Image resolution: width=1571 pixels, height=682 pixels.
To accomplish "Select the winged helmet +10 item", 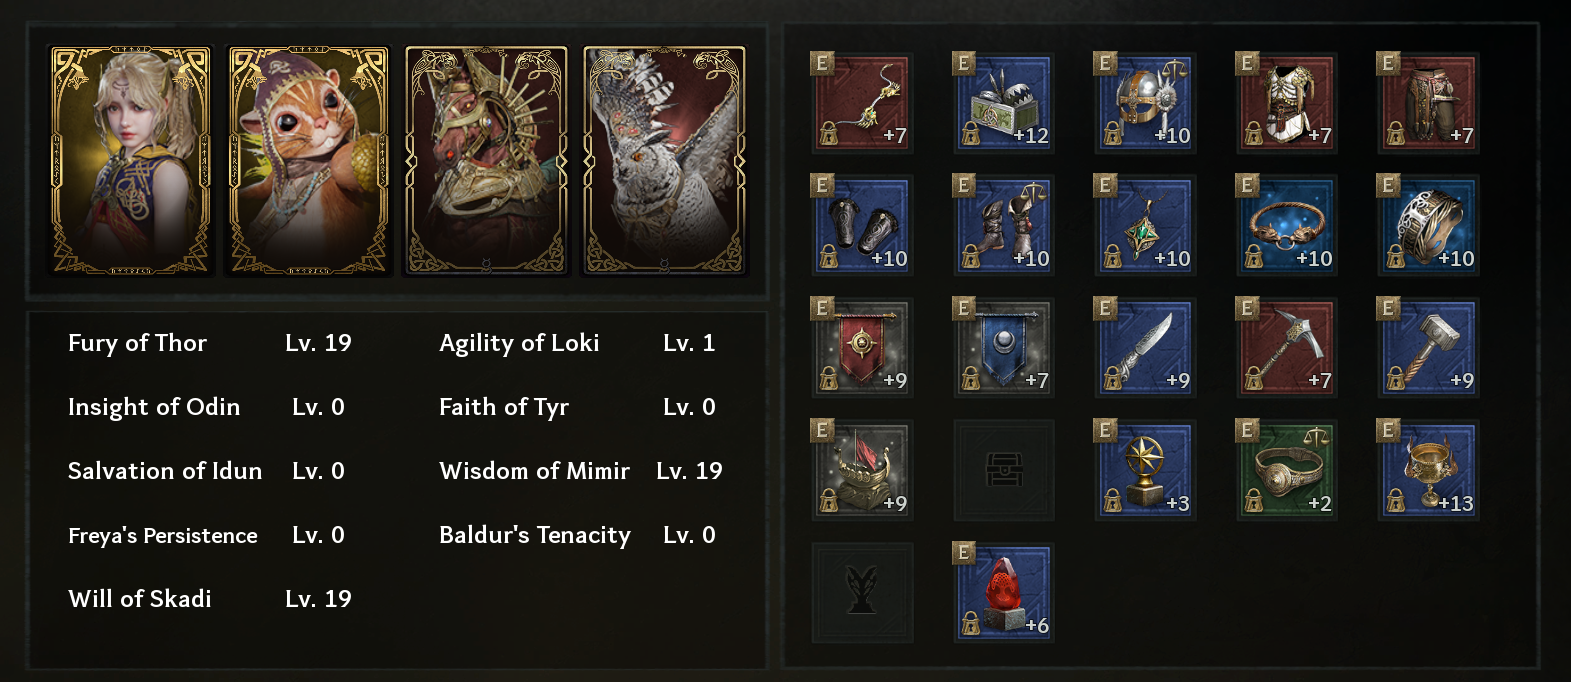I will pyautogui.click(x=1145, y=103).
